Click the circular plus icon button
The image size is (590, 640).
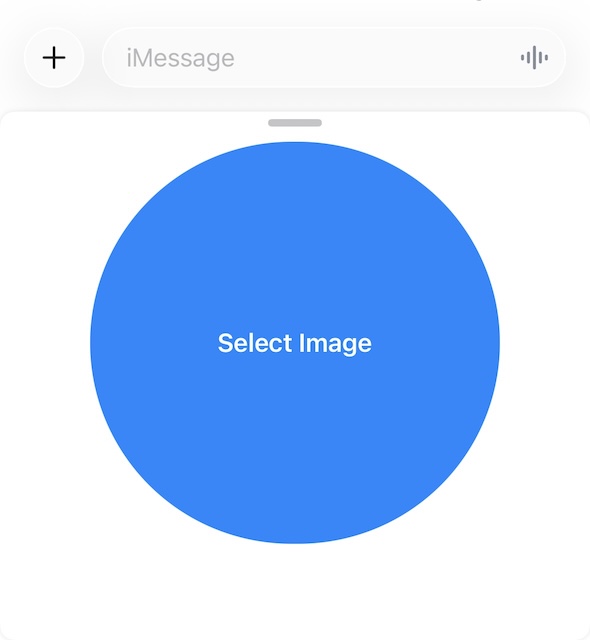point(54,58)
